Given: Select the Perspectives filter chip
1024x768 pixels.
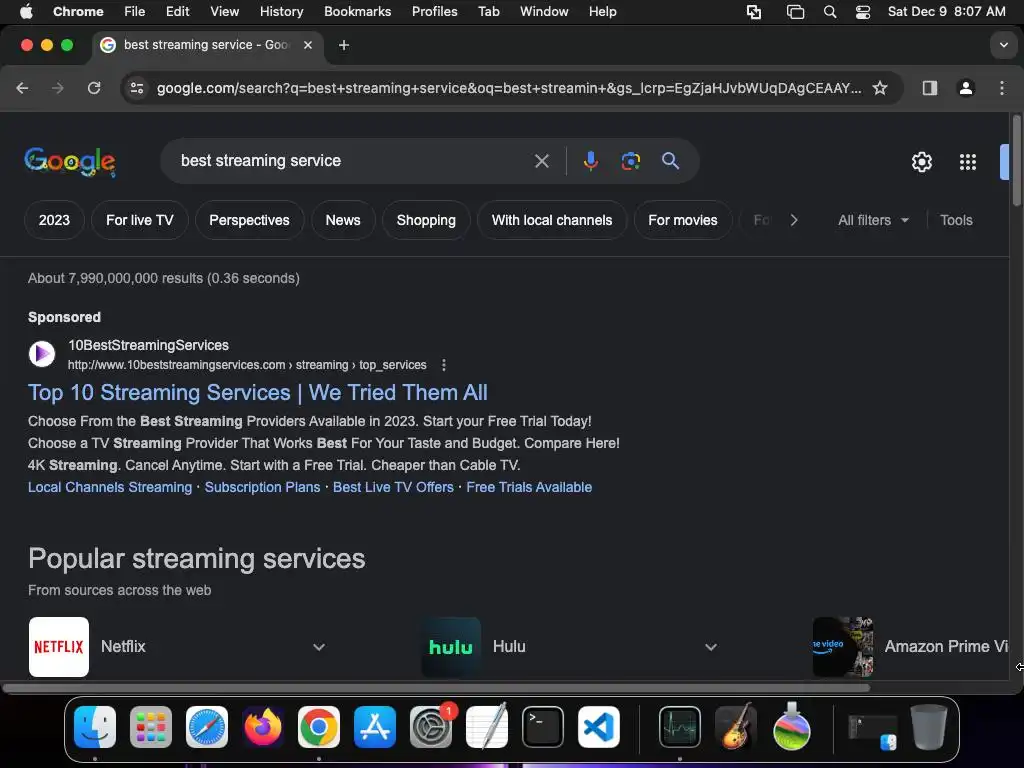Looking at the screenshot, I should [x=249, y=220].
